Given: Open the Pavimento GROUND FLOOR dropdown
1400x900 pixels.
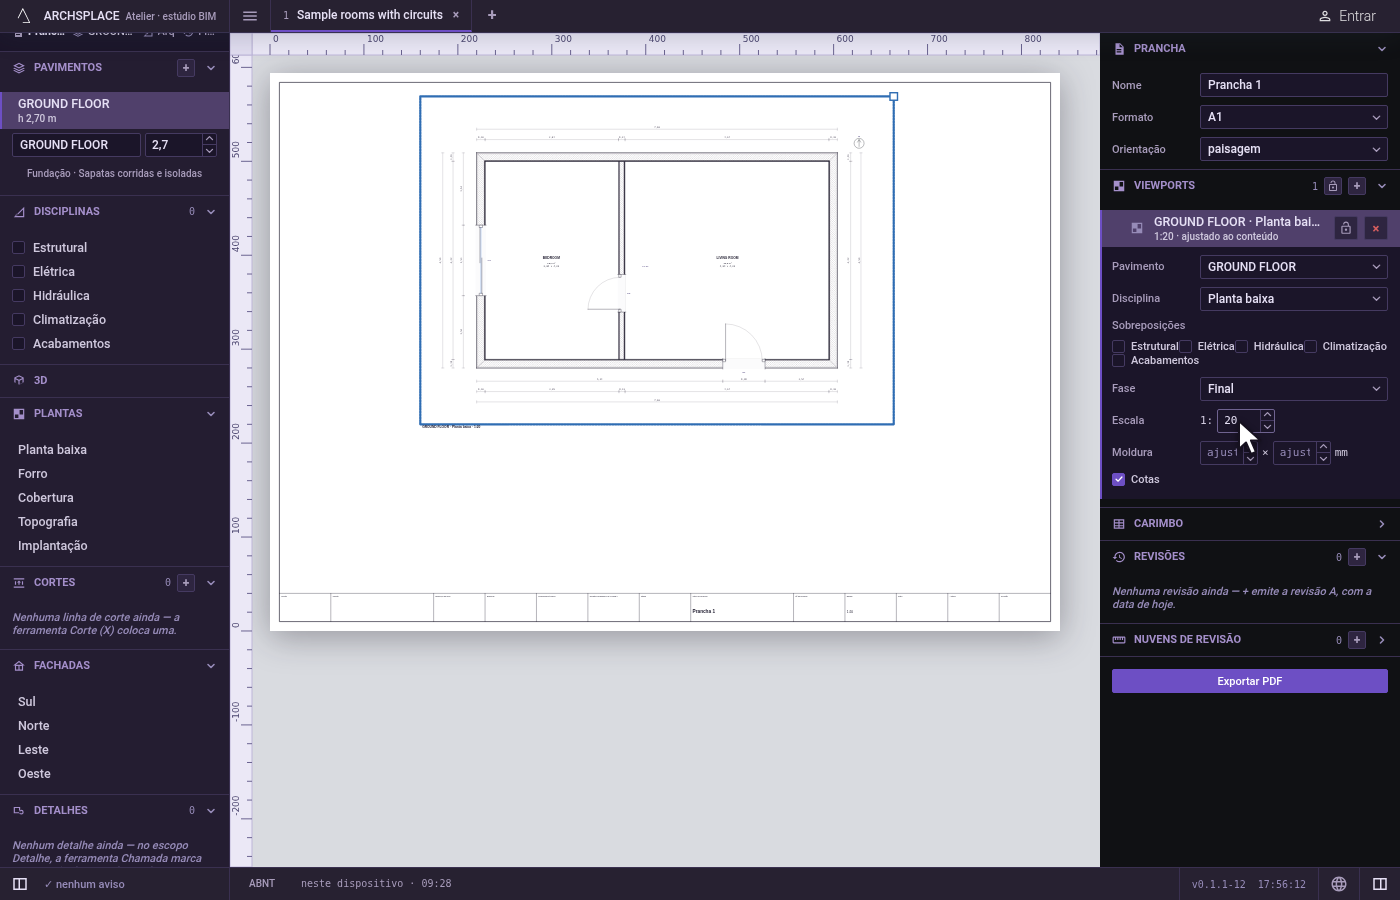Looking at the screenshot, I should click(x=1293, y=267).
